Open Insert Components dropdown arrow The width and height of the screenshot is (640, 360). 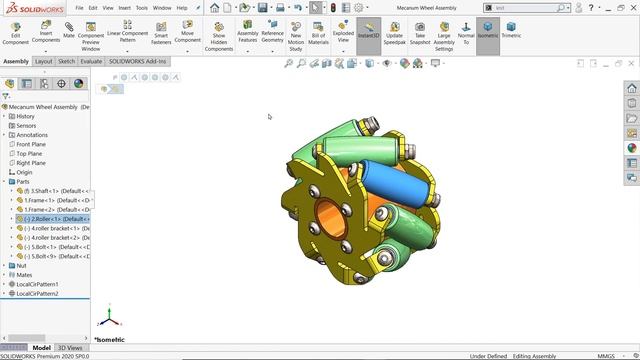[x=46, y=51]
